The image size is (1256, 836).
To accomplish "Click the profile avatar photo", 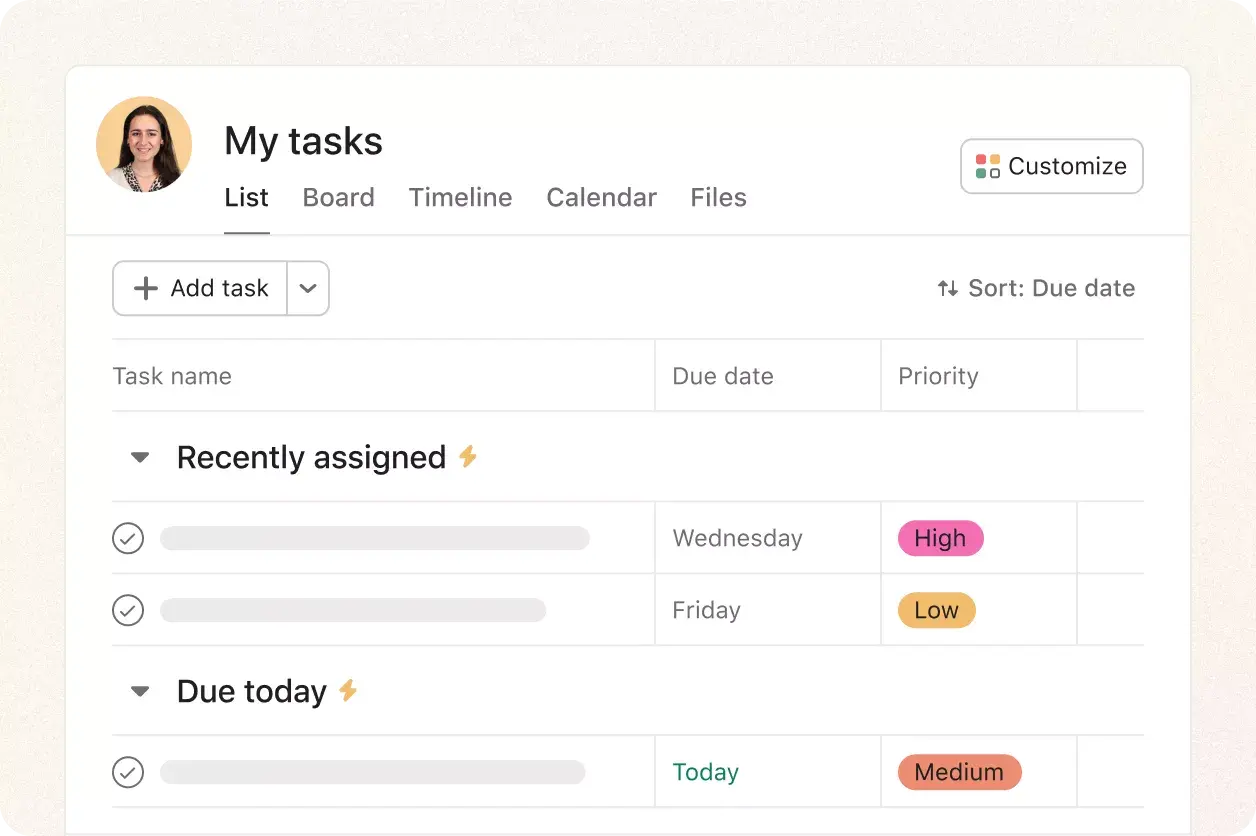I will click(144, 144).
